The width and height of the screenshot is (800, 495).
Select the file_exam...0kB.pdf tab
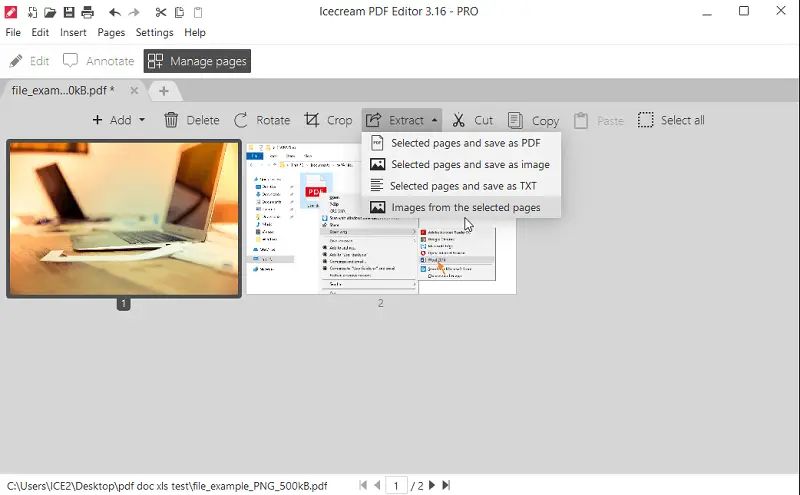coord(63,91)
